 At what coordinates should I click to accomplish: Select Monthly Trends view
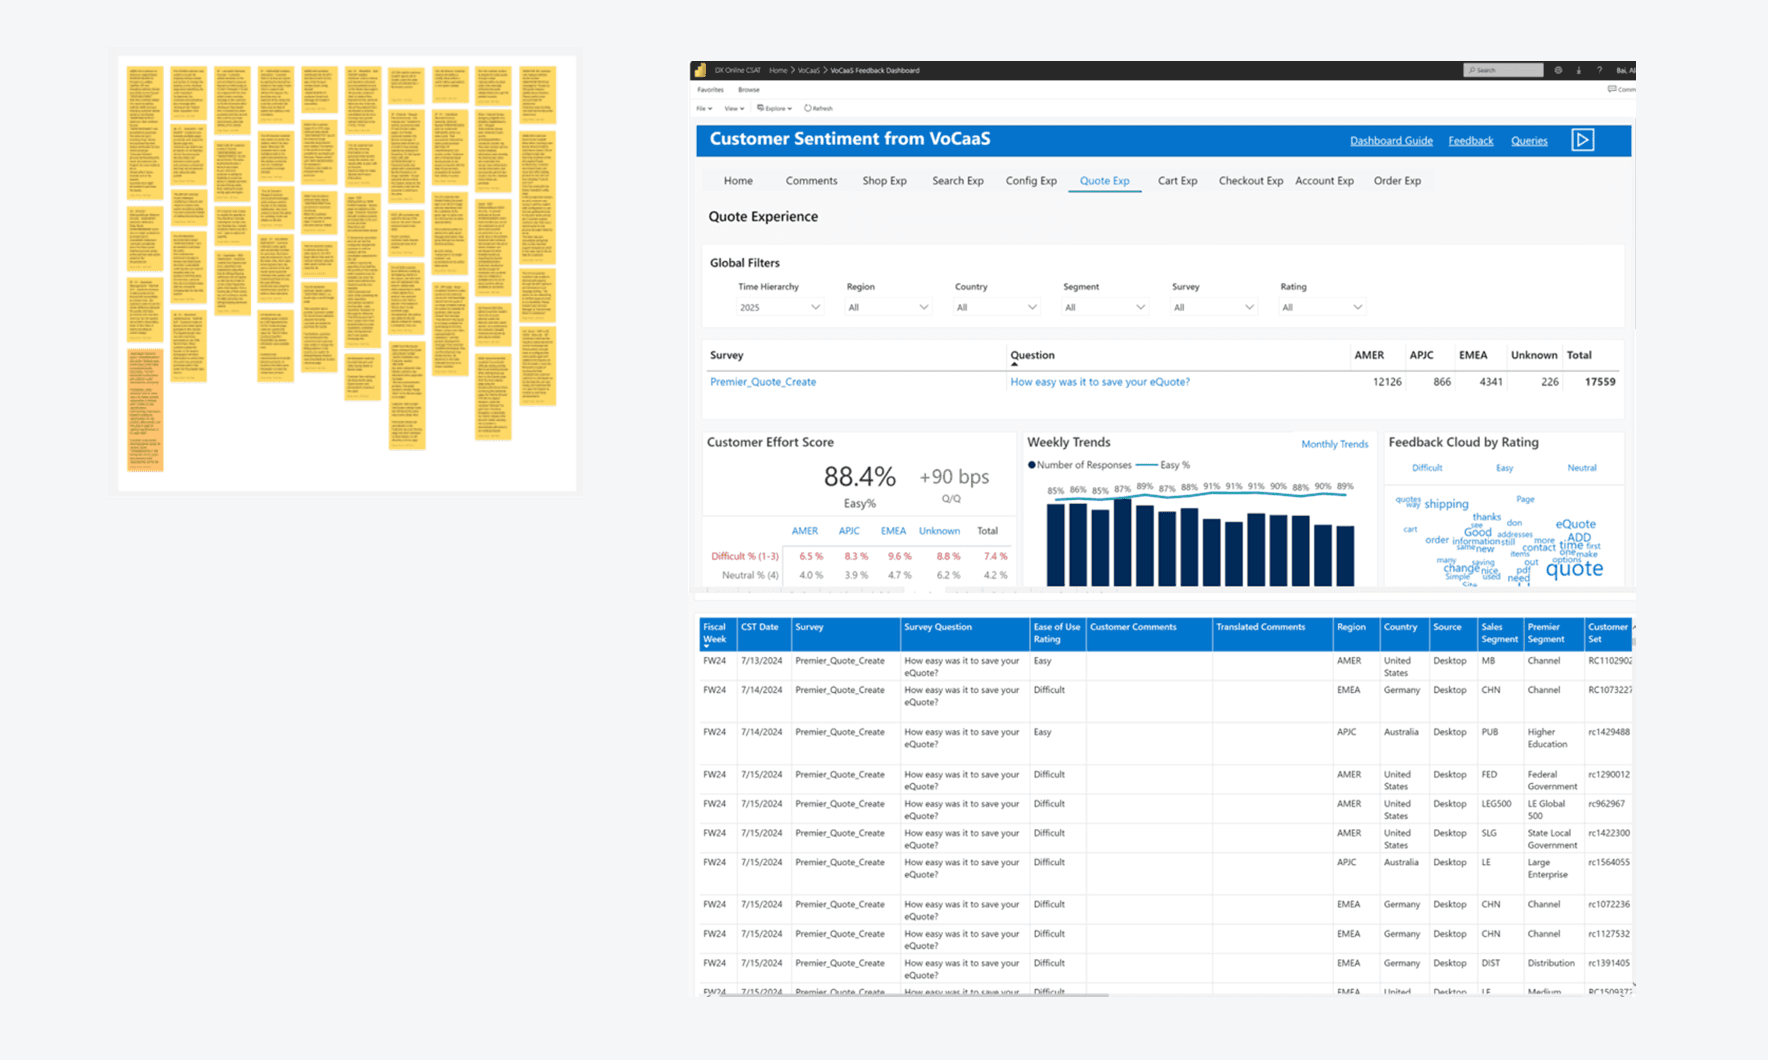pos(1334,444)
